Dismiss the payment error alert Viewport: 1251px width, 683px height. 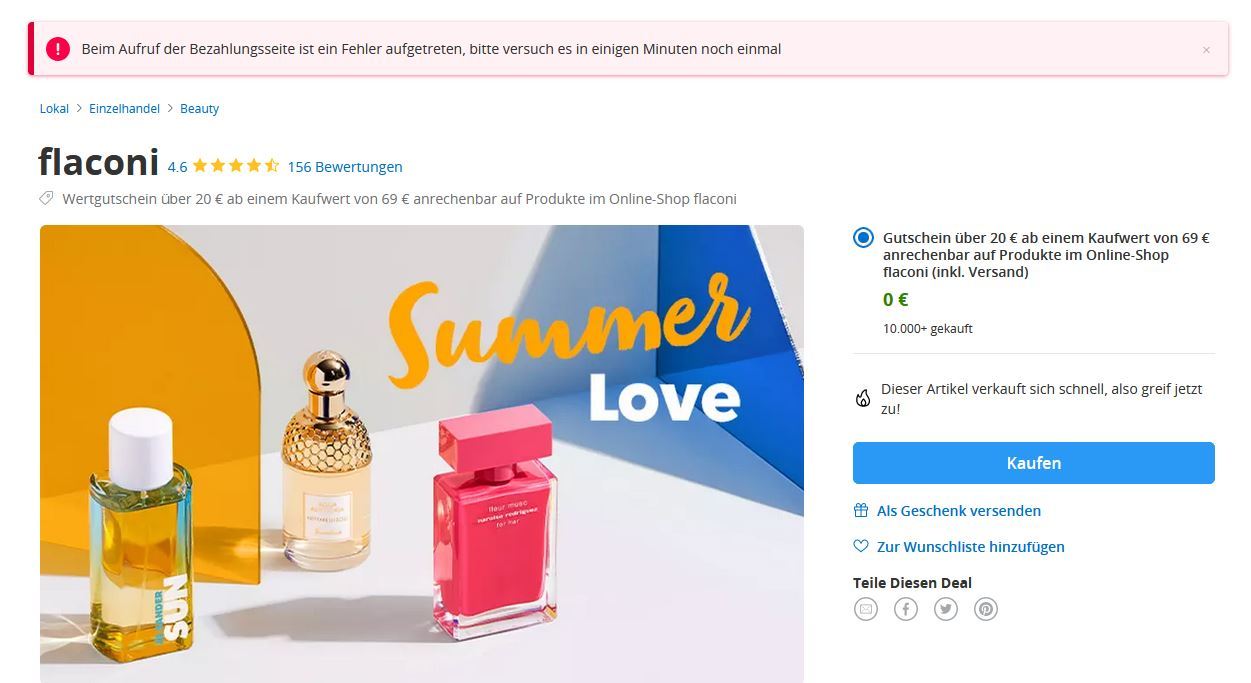pyautogui.click(x=1206, y=50)
